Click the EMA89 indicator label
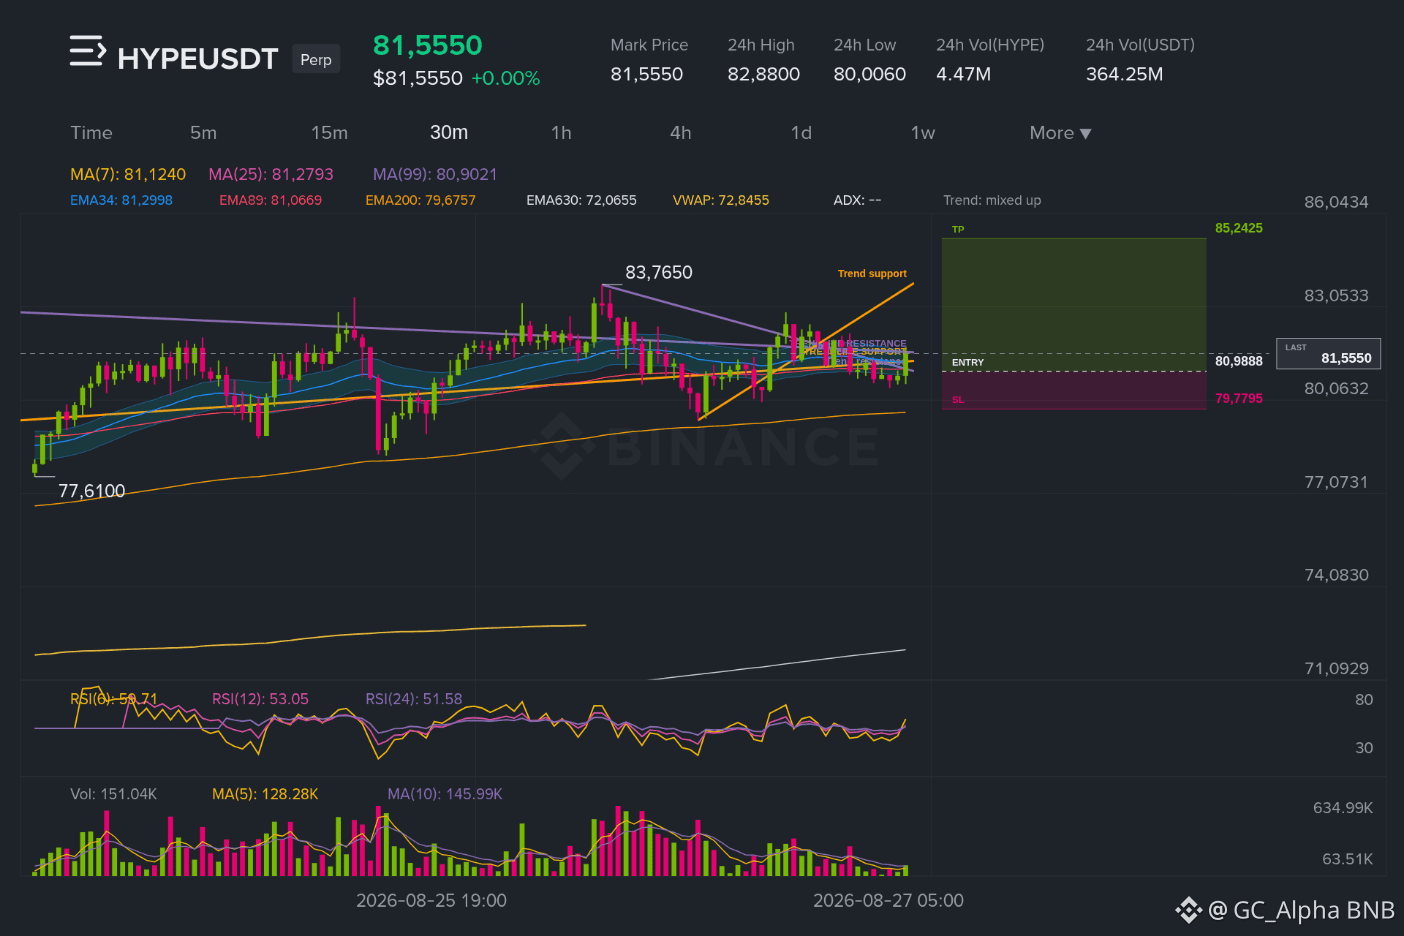 270,200
